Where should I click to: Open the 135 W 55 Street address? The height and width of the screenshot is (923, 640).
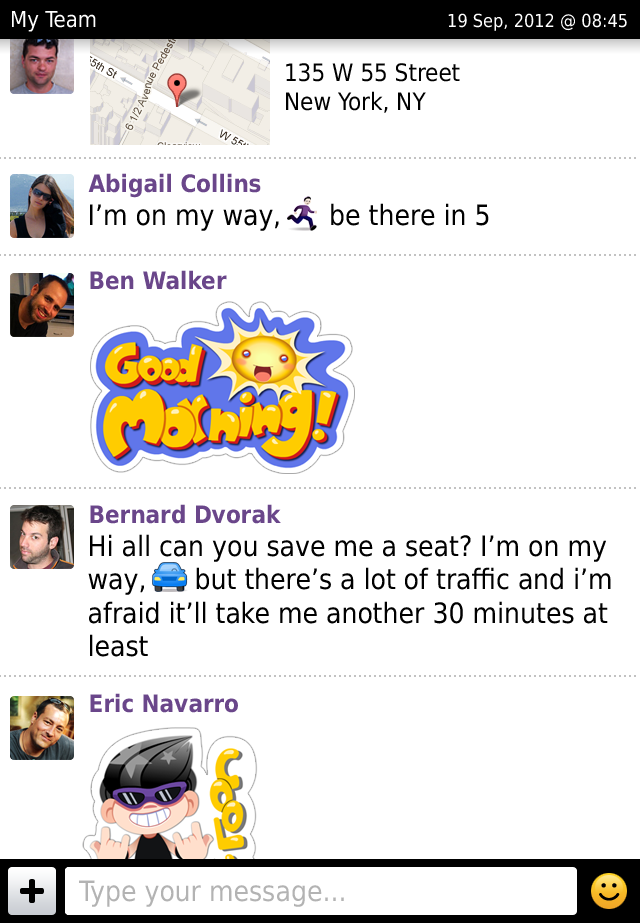(x=372, y=87)
